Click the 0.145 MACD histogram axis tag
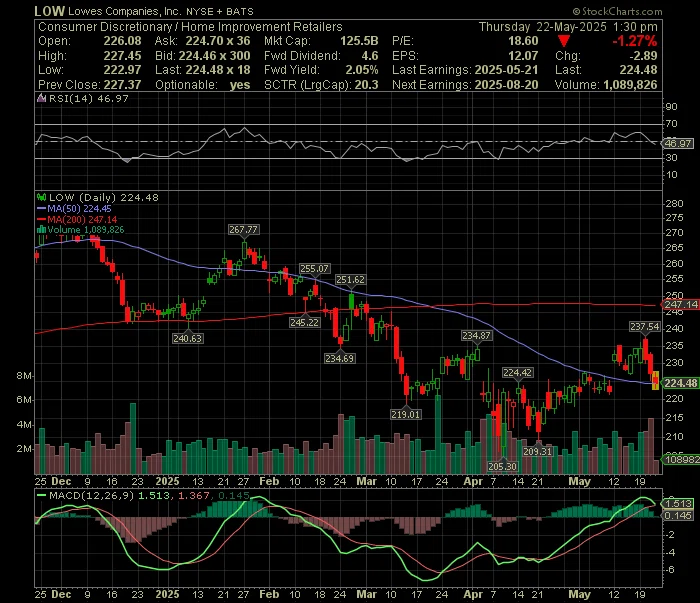 (678, 516)
